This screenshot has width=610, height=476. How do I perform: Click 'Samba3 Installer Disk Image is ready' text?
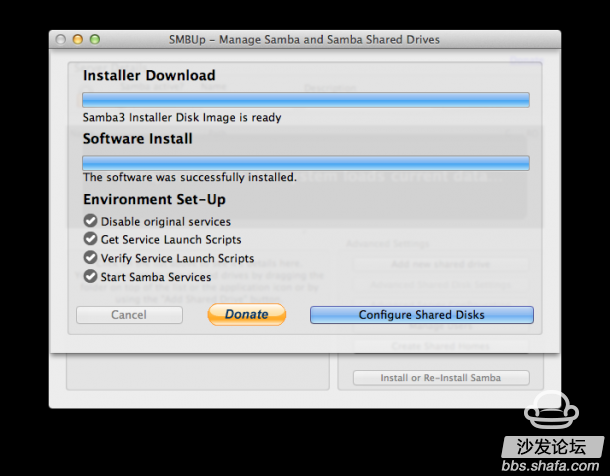[x=182, y=117]
